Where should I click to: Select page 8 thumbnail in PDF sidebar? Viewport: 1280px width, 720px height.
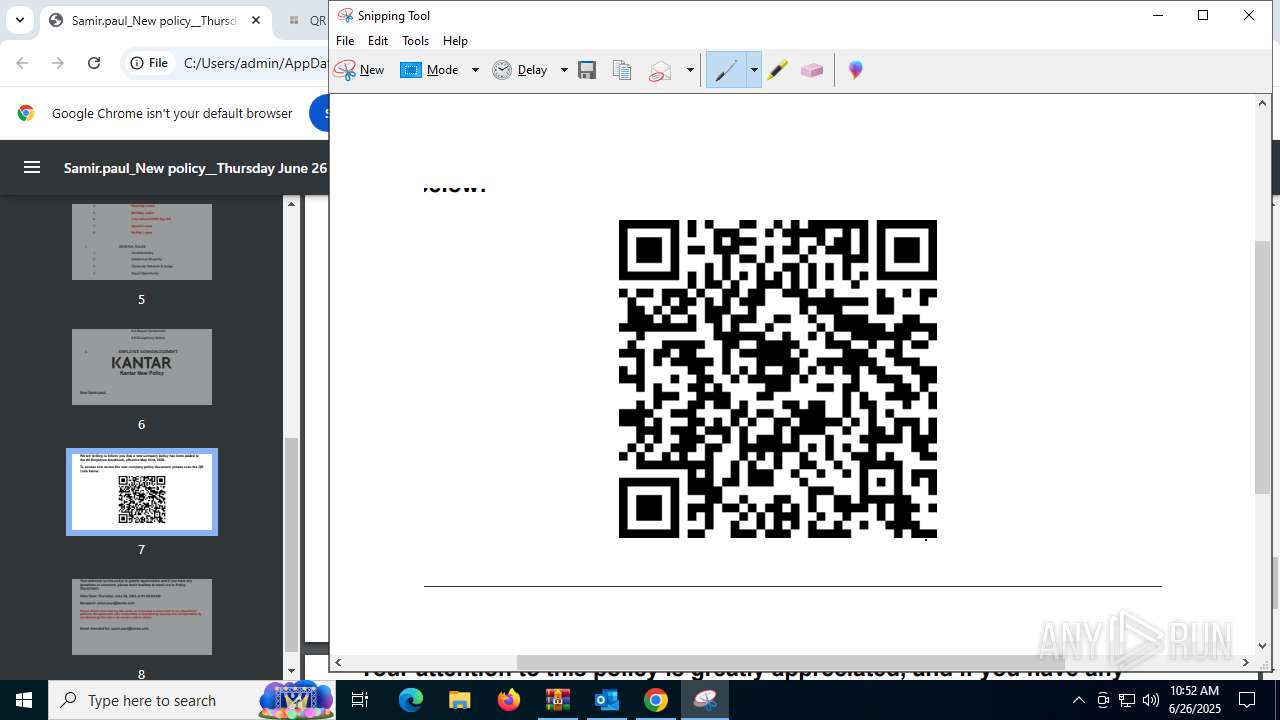click(x=142, y=617)
